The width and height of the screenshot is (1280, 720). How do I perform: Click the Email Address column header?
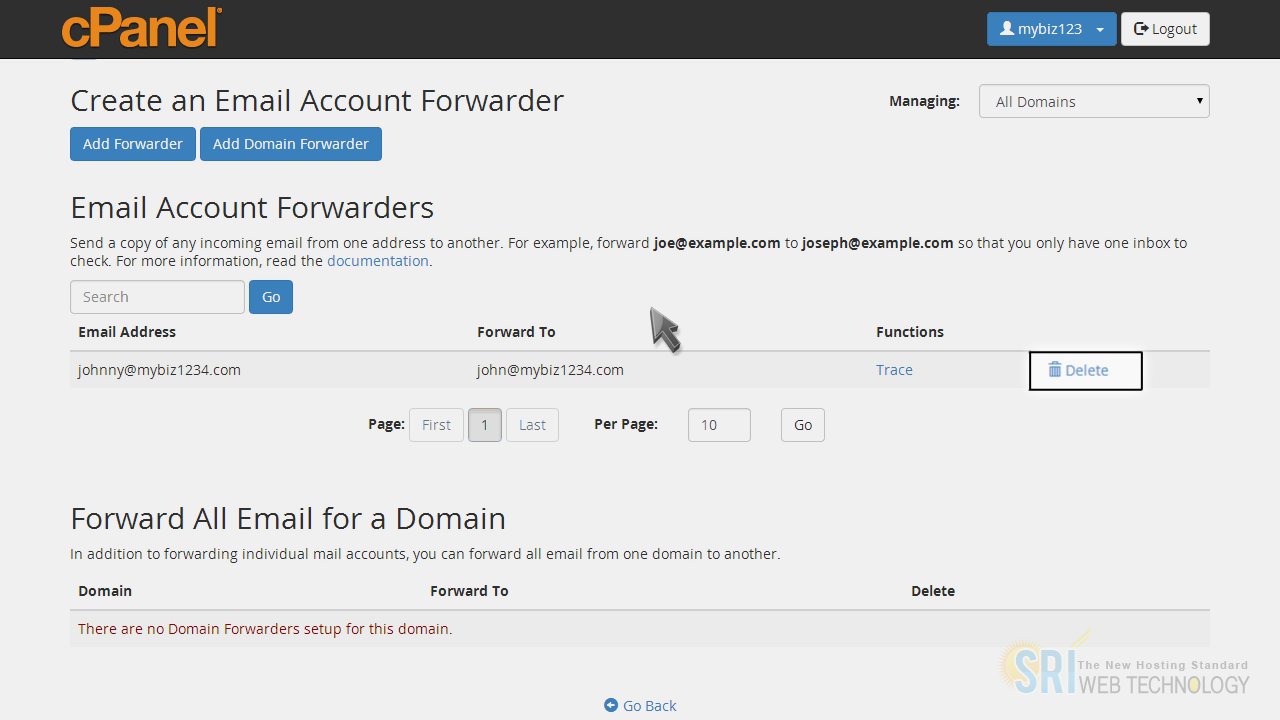coord(127,332)
